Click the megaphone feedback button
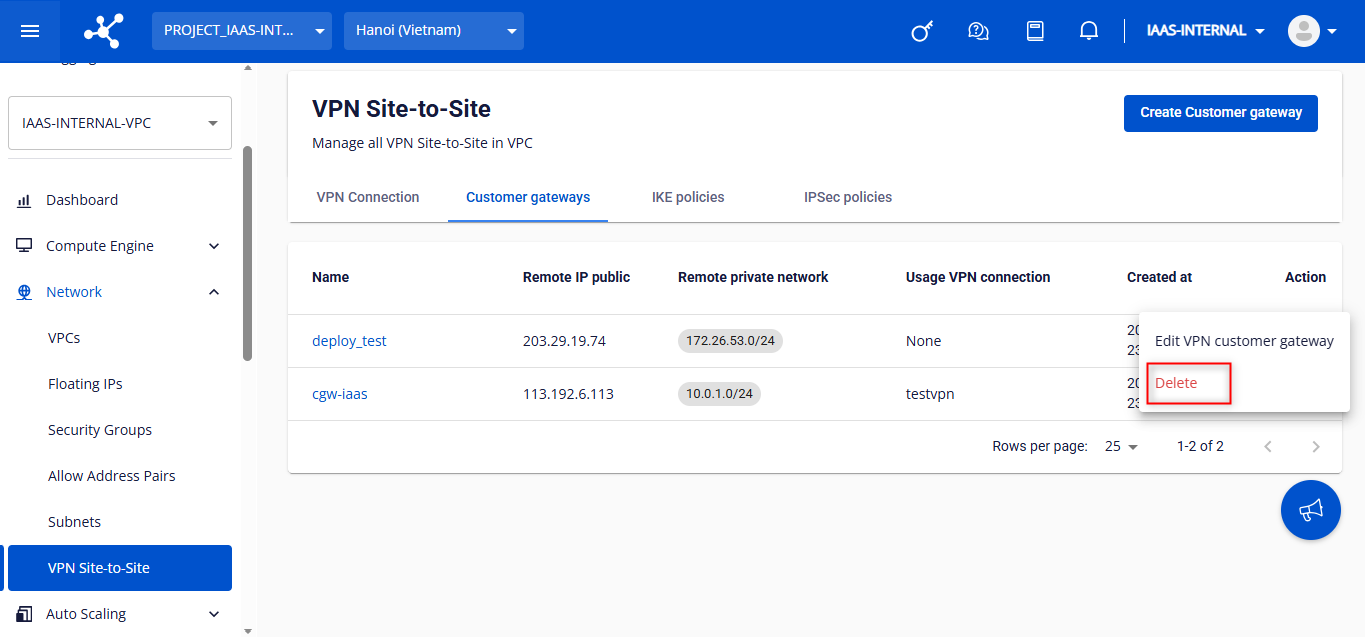 [x=1310, y=510]
